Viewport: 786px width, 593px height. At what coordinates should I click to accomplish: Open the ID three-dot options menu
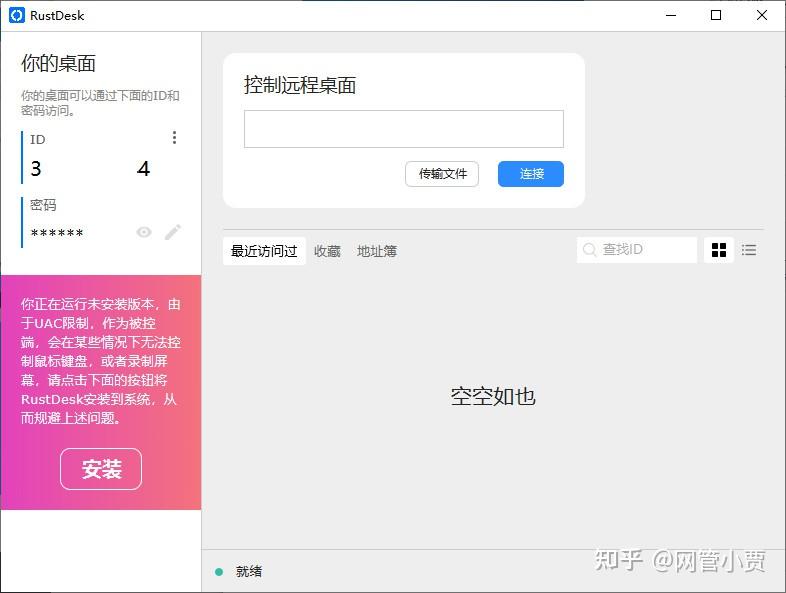point(174,138)
